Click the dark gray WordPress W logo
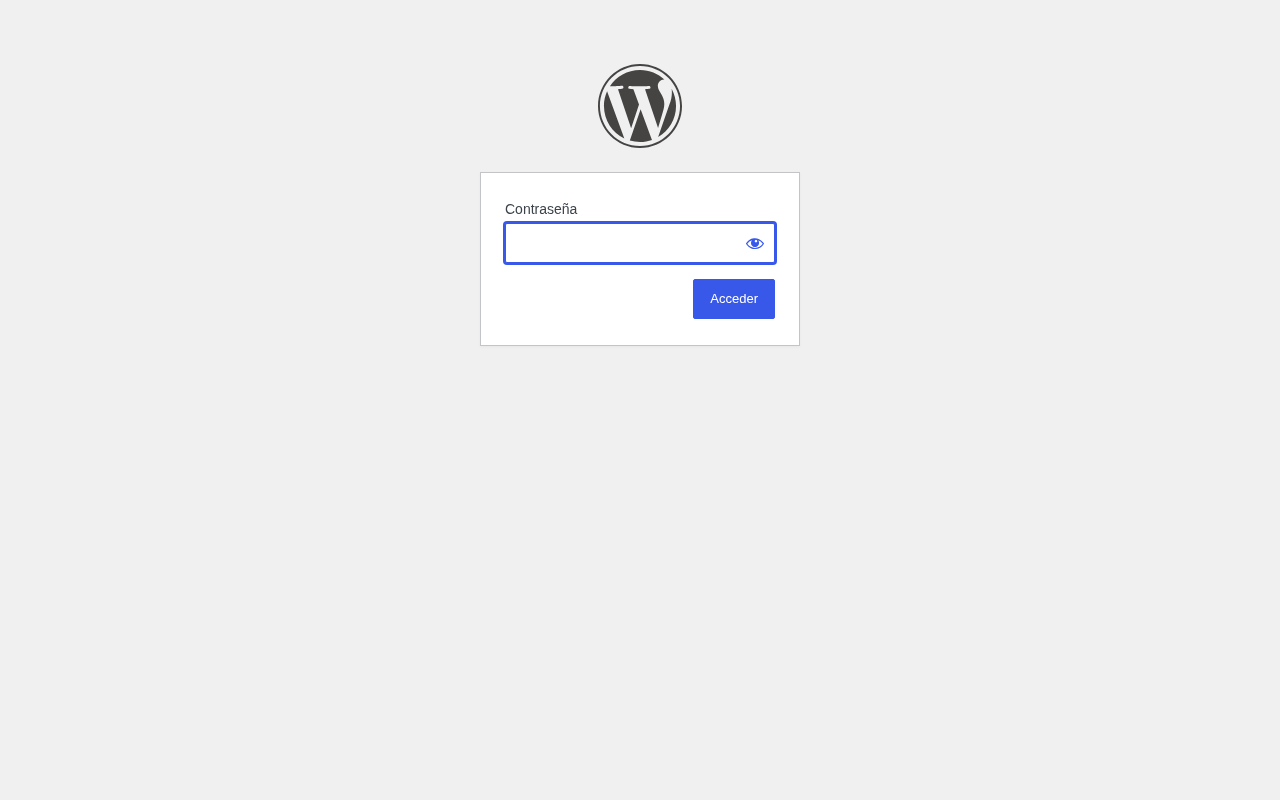1280x800 pixels. [640, 106]
